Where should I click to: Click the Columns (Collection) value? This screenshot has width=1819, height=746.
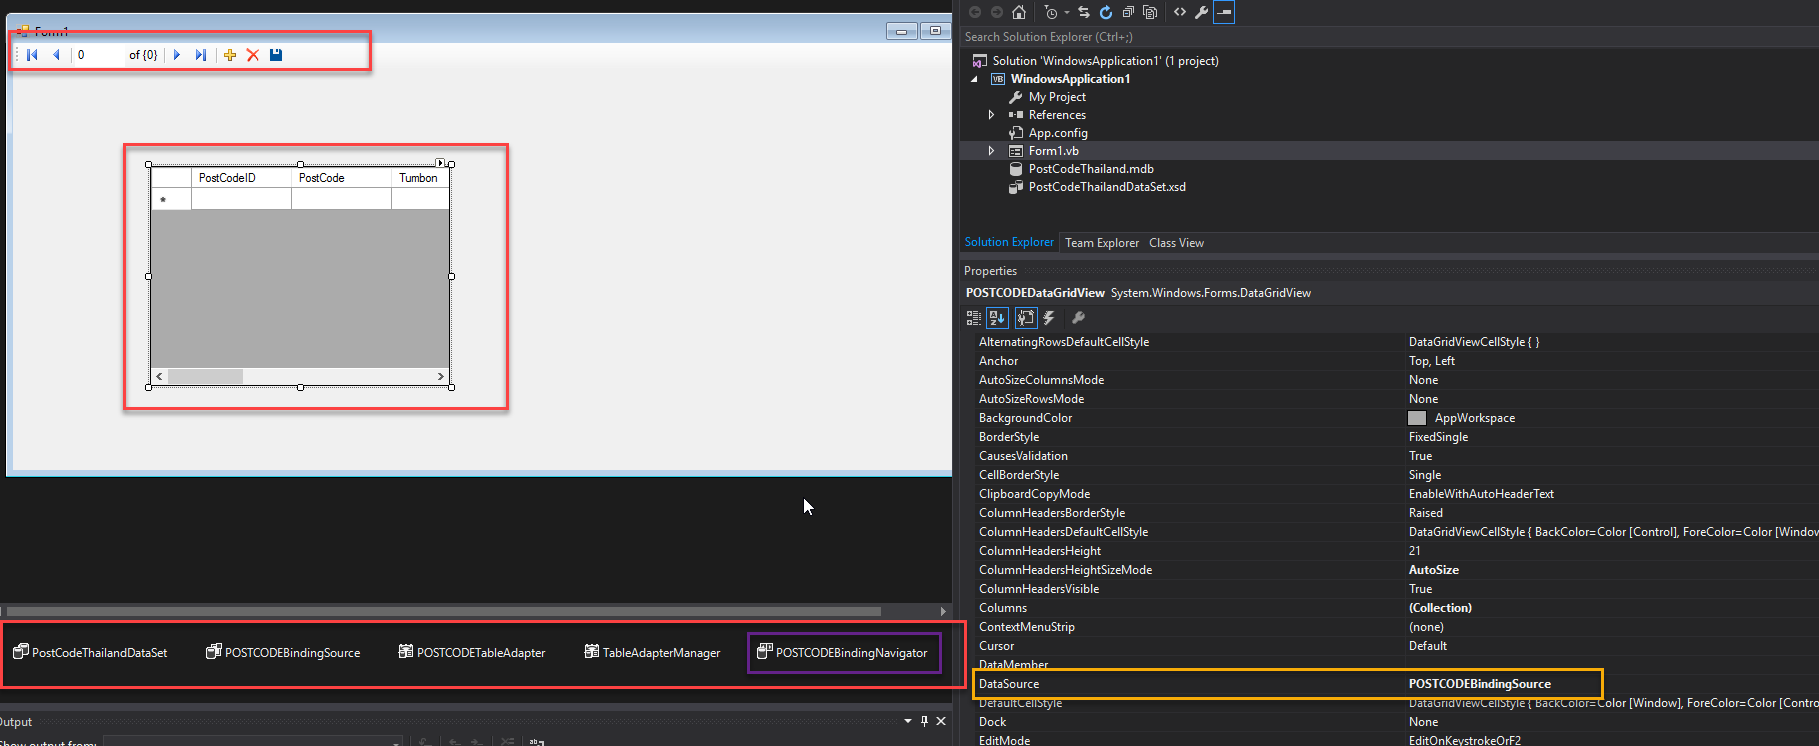(x=1440, y=608)
